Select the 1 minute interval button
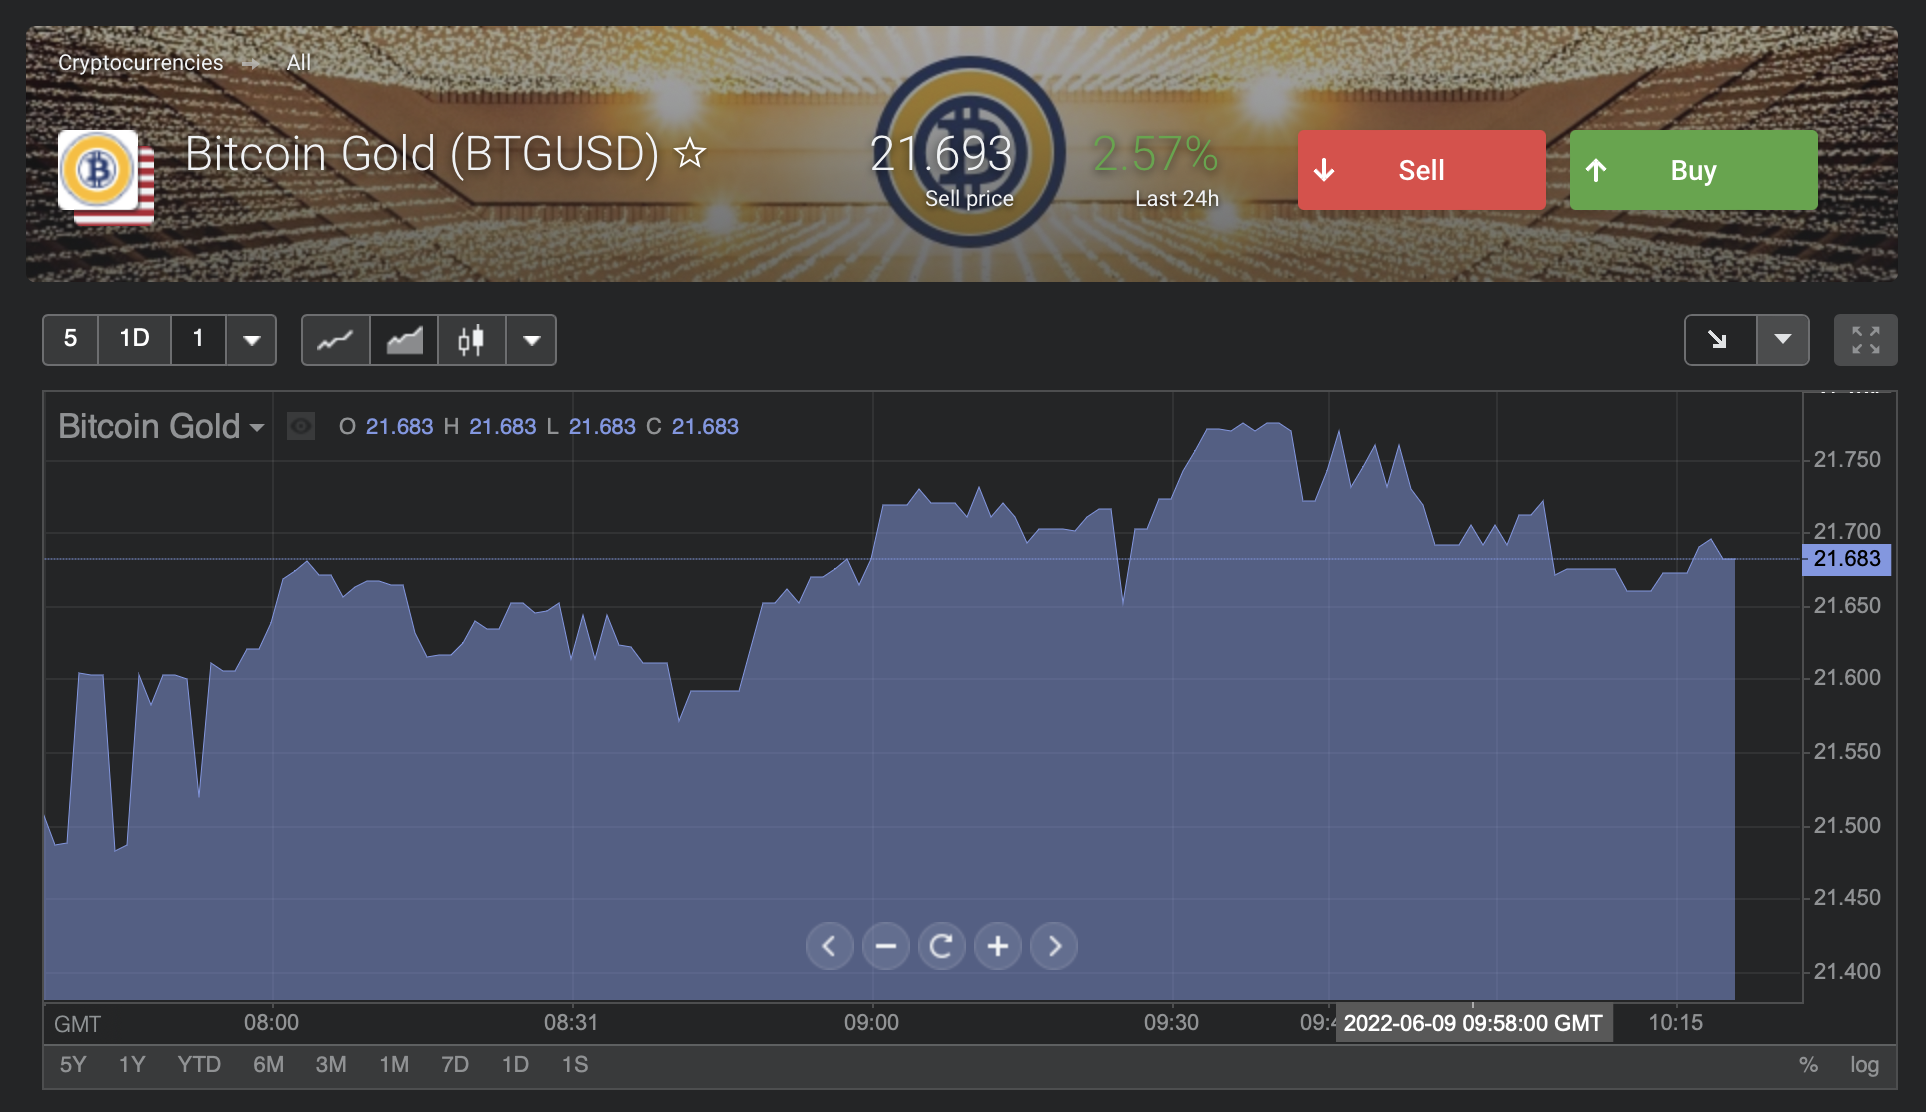The height and width of the screenshot is (1112, 1926). pyautogui.click(x=198, y=339)
